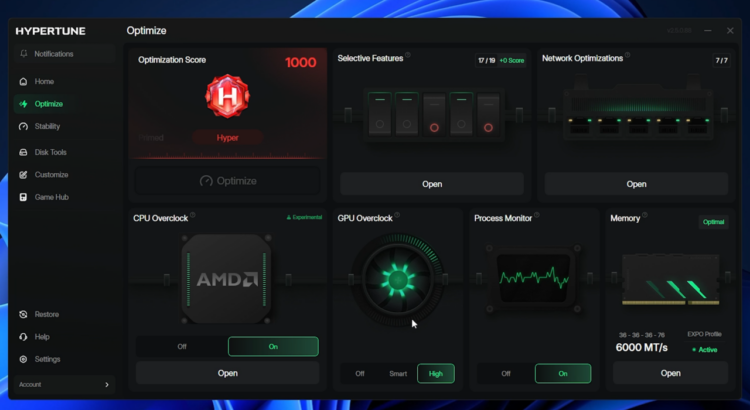Open Memory settings
This screenshot has height=410, width=750.
point(671,373)
